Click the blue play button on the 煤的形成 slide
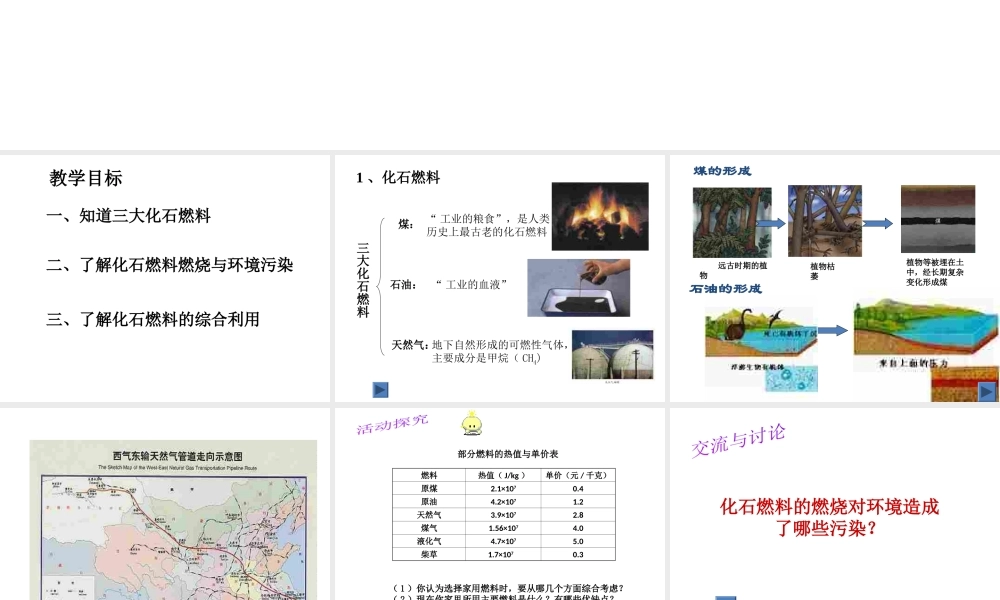The height and width of the screenshot is (600, 1000). [x=987, y=391]
